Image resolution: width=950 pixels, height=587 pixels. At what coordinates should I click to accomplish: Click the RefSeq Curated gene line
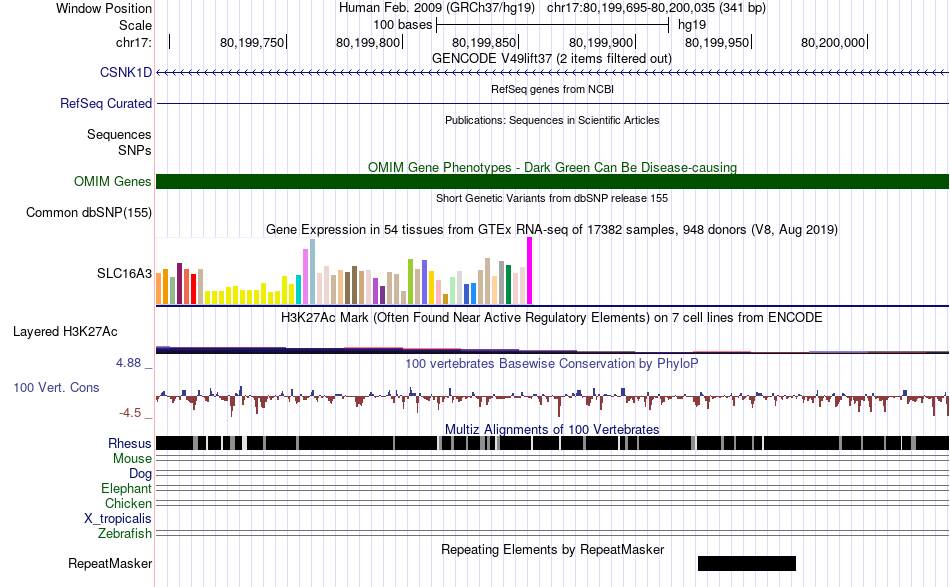click(x=552, y=104)
